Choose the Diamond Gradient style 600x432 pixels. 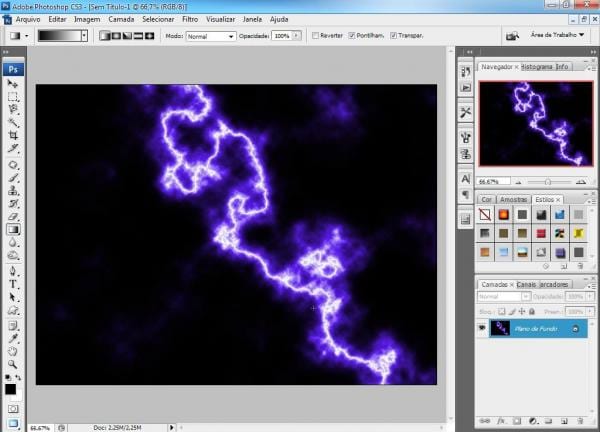150,36
